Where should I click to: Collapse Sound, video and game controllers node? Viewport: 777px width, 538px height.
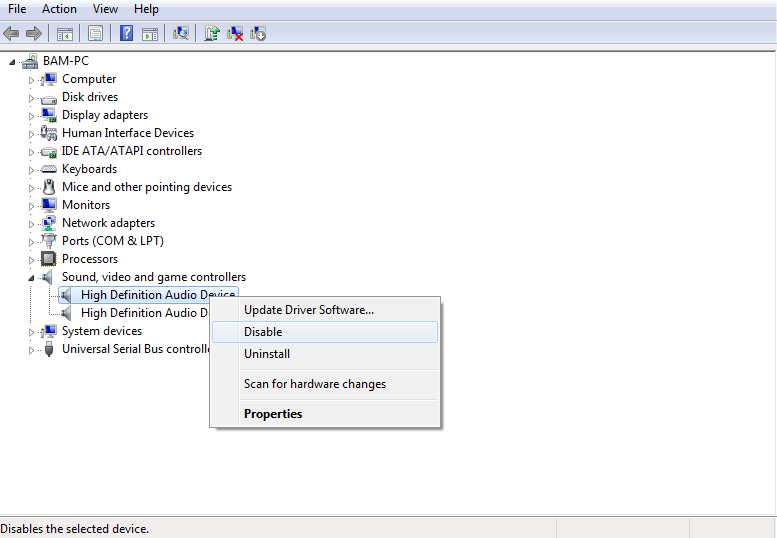(x=31, y=278)
